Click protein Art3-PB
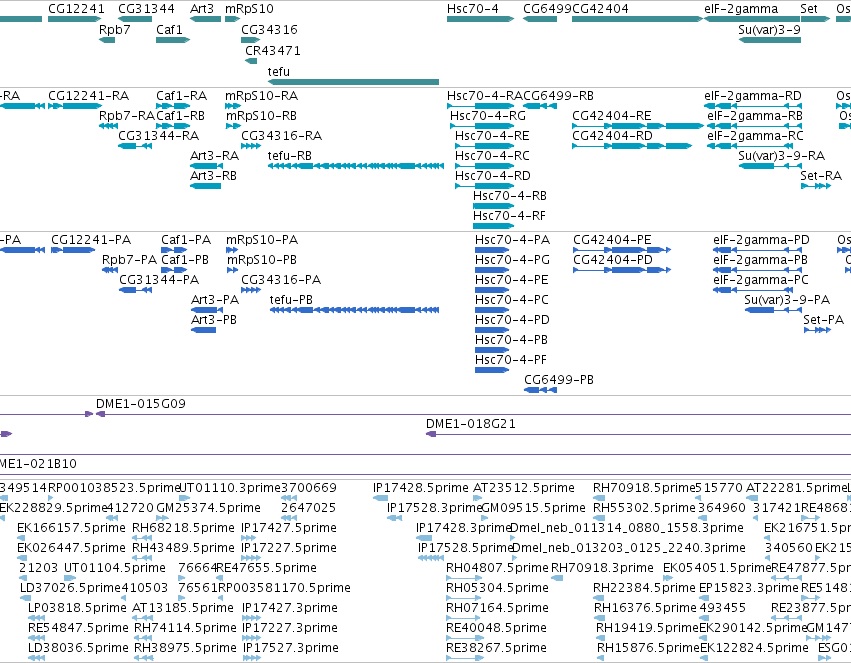Image resolution: width=851 pixels, height=663 pixels. pyautogui.click(x=204, y=330)
